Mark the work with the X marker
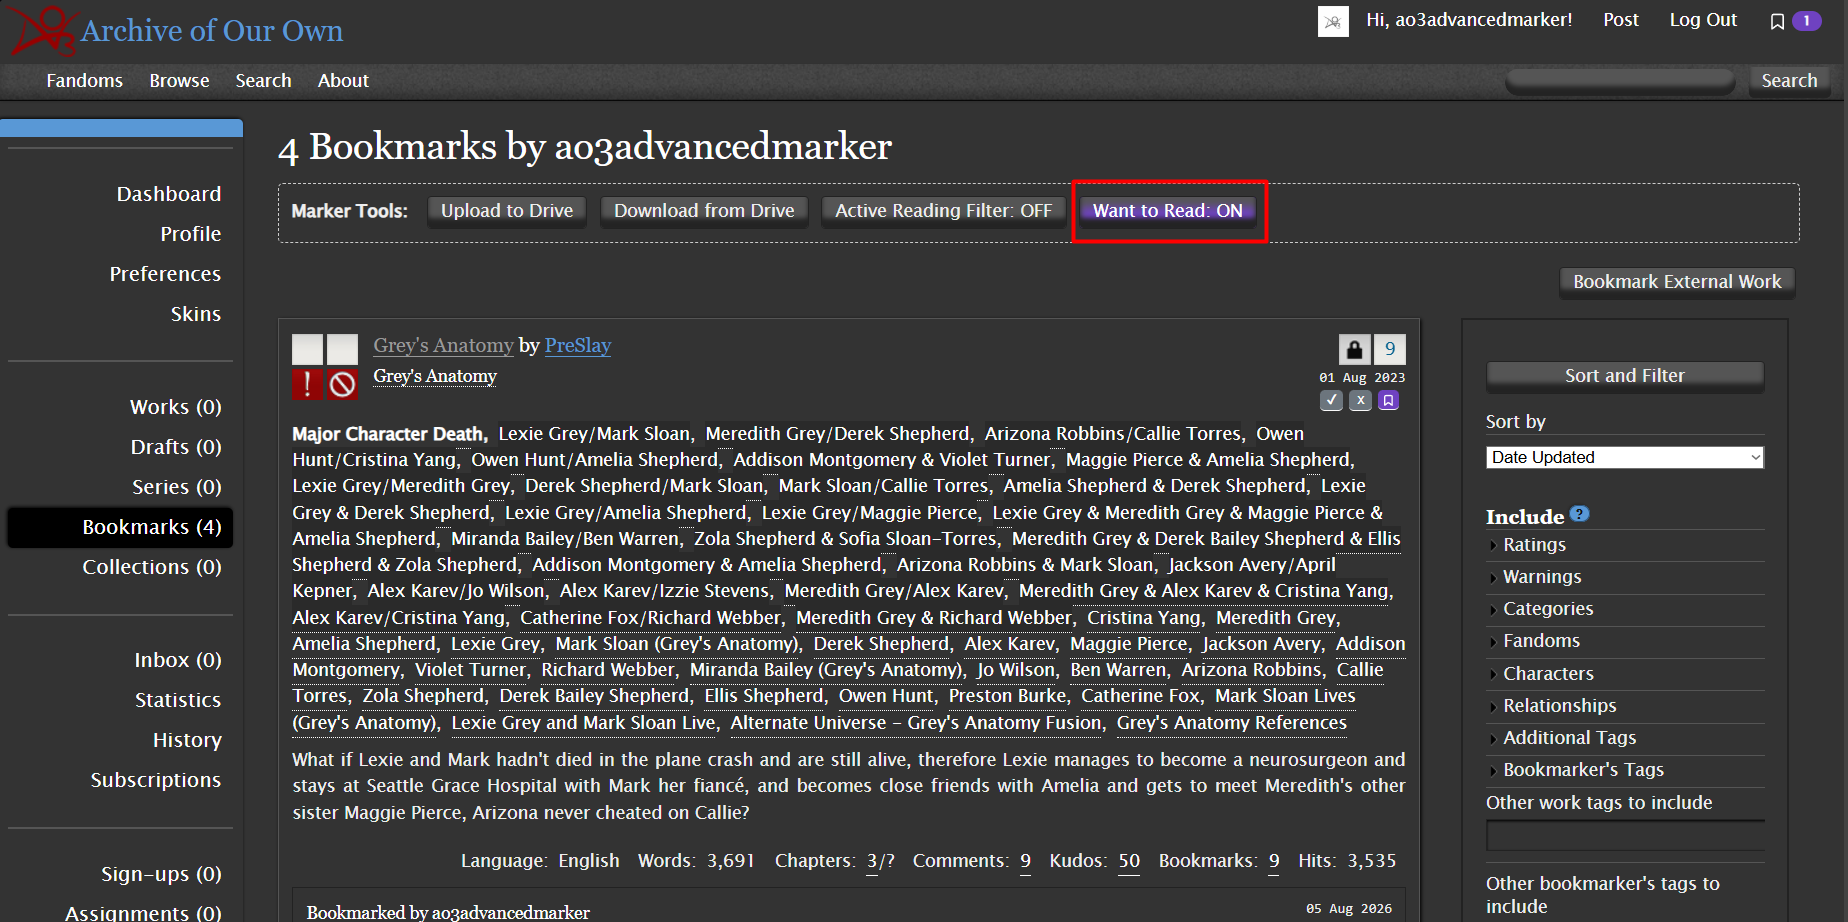Screen dimensions: 1848x922 click(1360, 400)
